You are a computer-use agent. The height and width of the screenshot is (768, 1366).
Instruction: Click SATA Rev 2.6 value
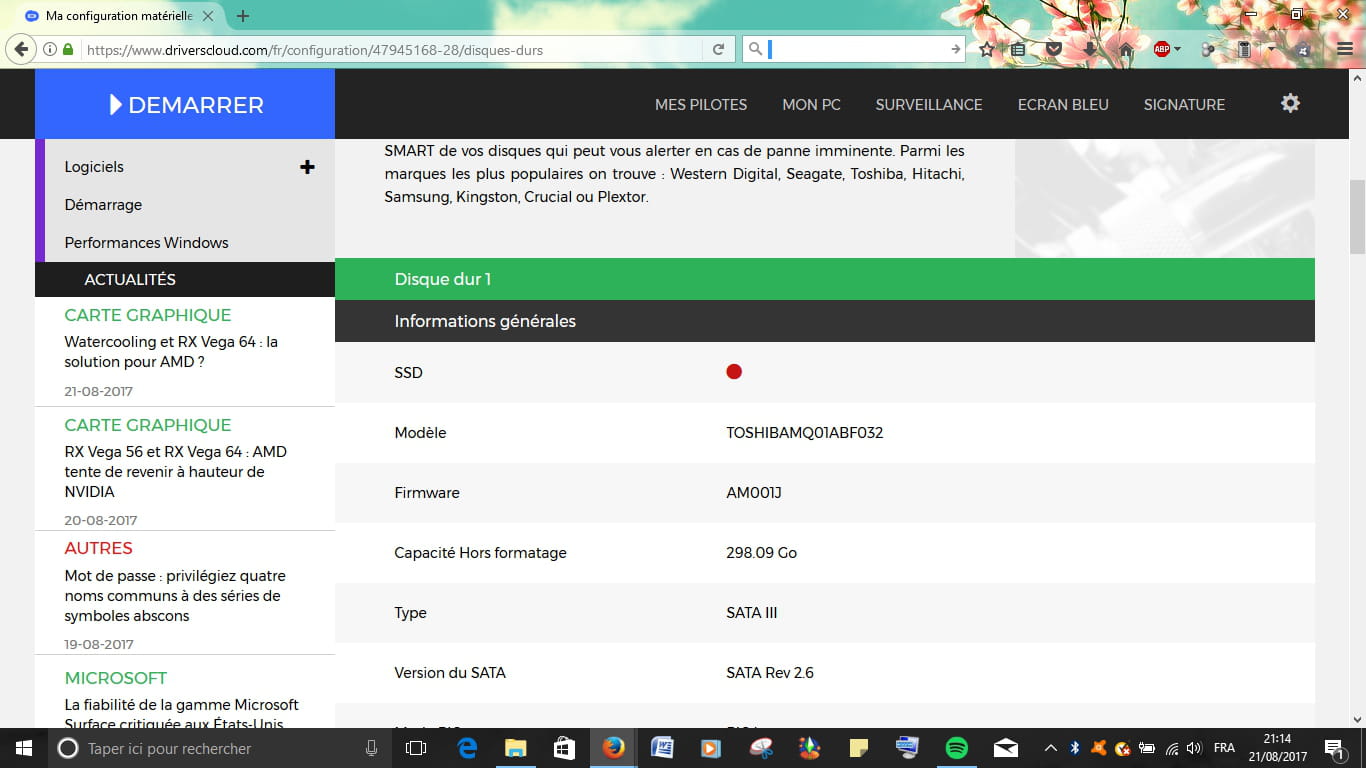click(770, 673)
